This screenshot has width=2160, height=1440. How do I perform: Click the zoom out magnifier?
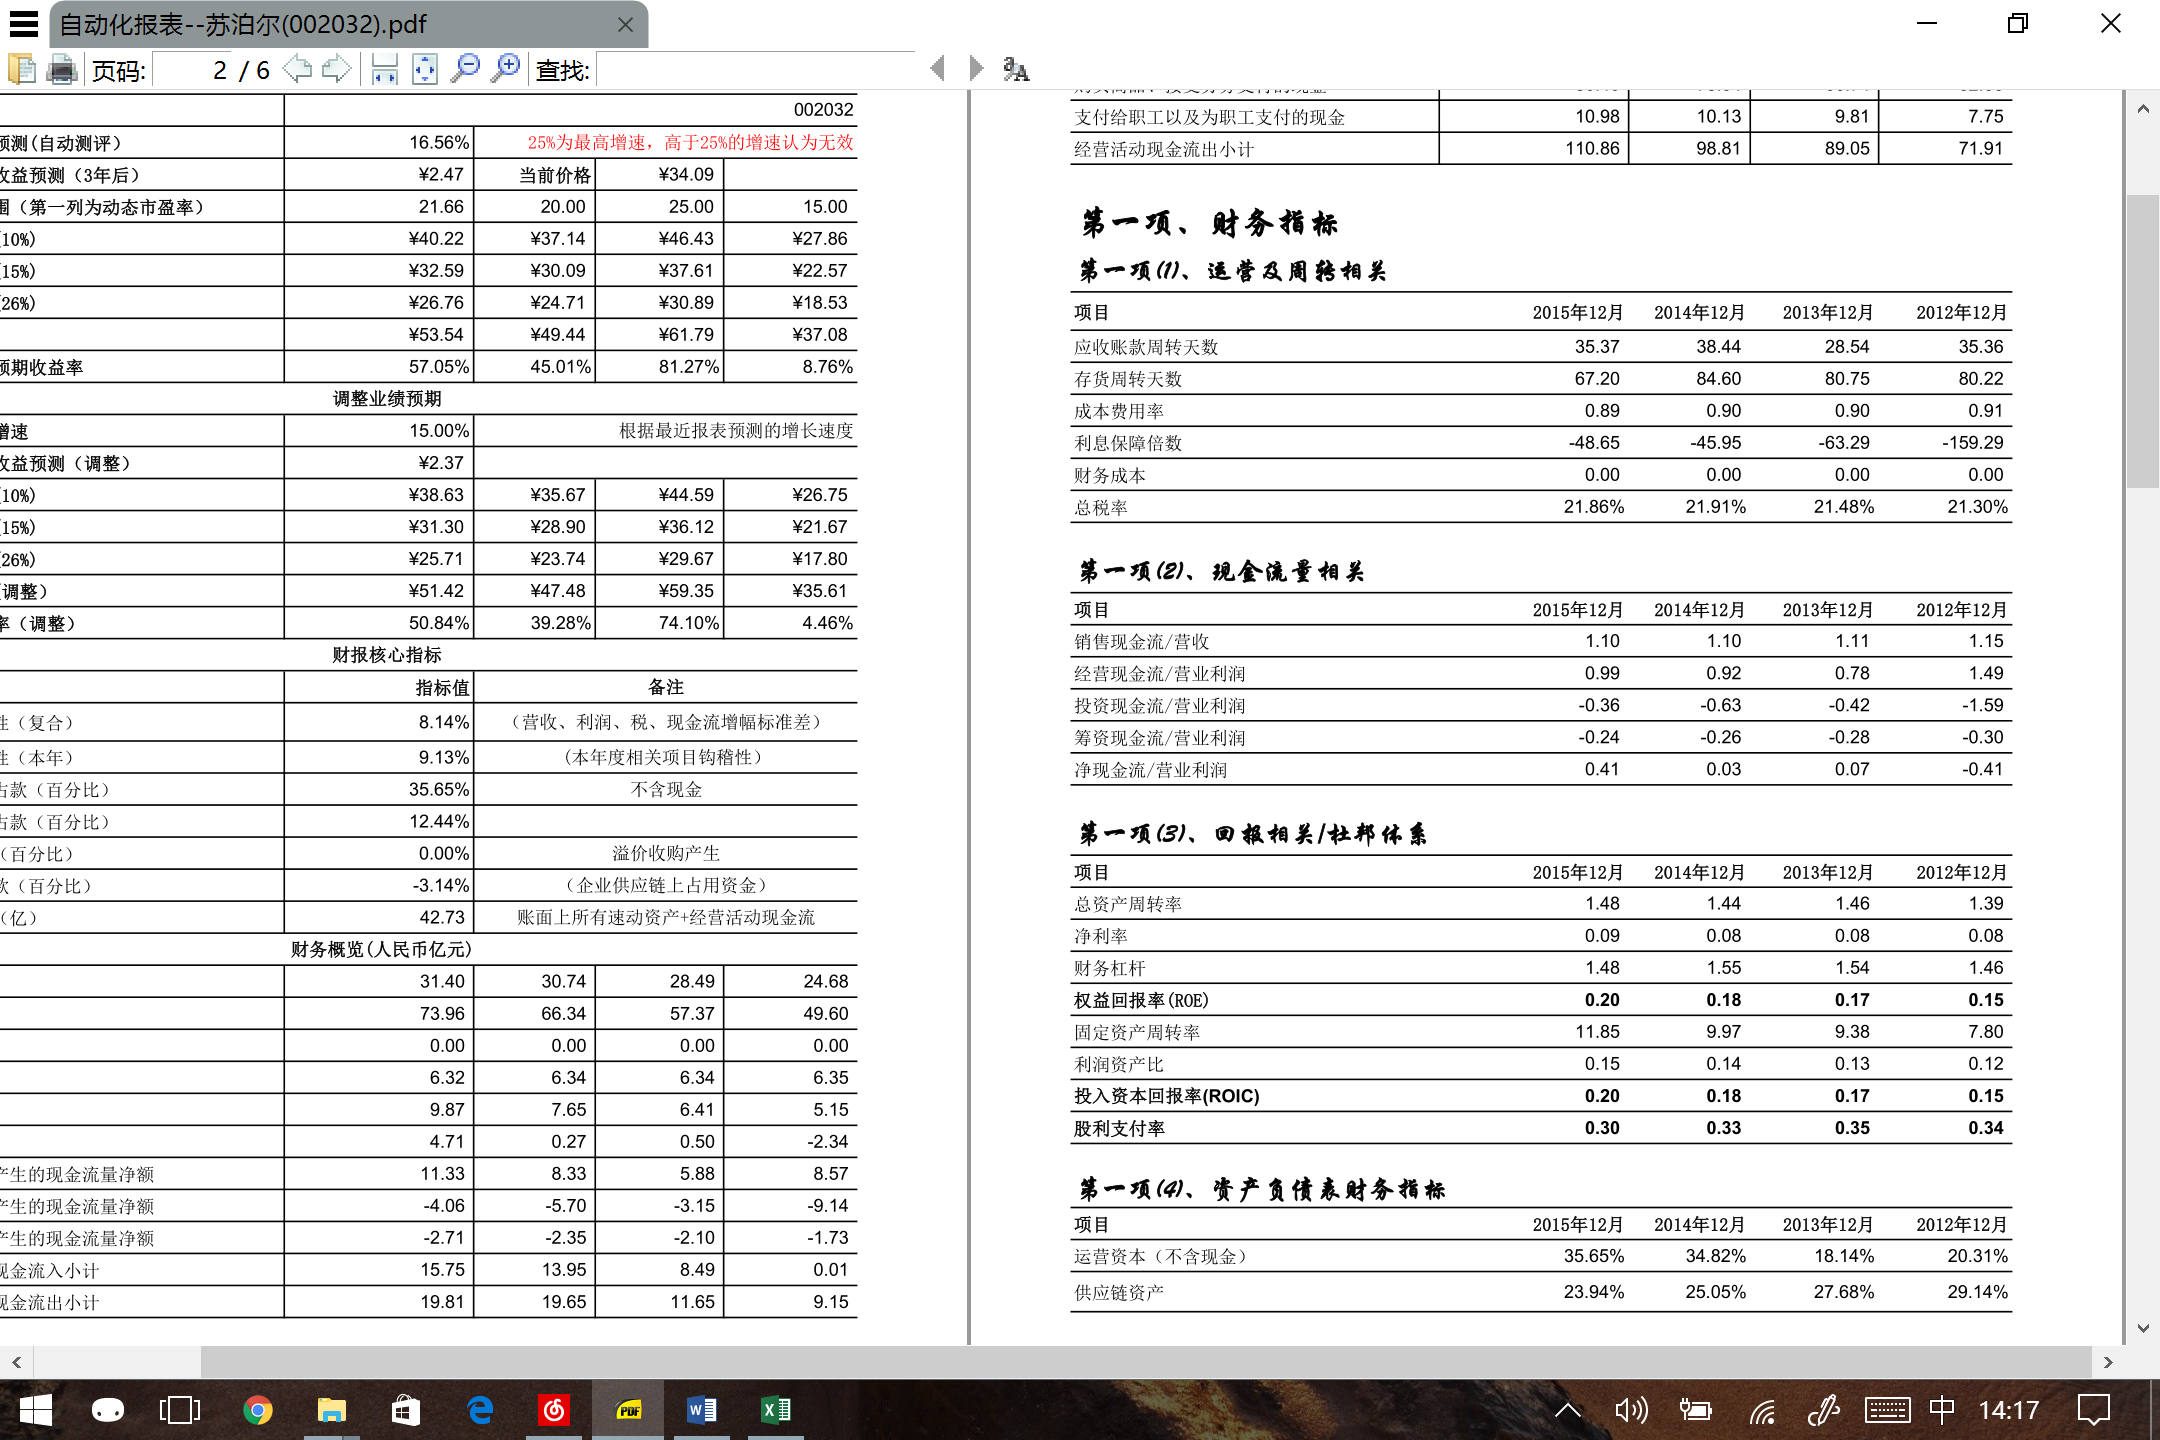click(465, 69)
